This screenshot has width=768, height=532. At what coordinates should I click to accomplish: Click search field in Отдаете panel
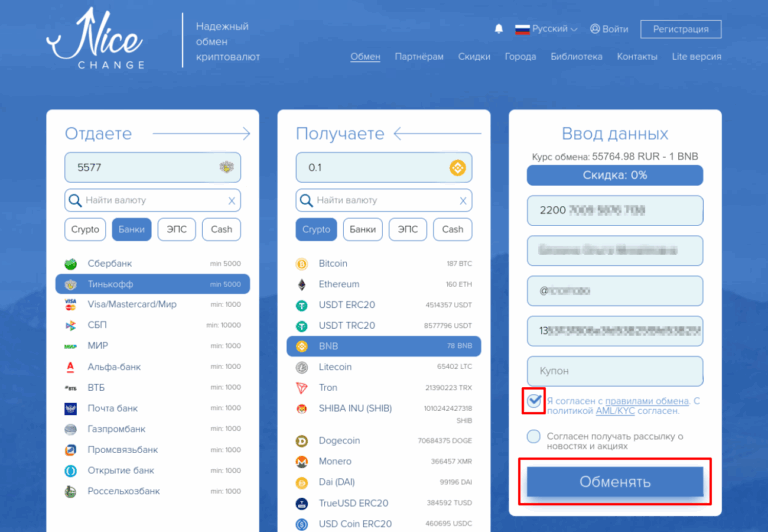point(152,200)
